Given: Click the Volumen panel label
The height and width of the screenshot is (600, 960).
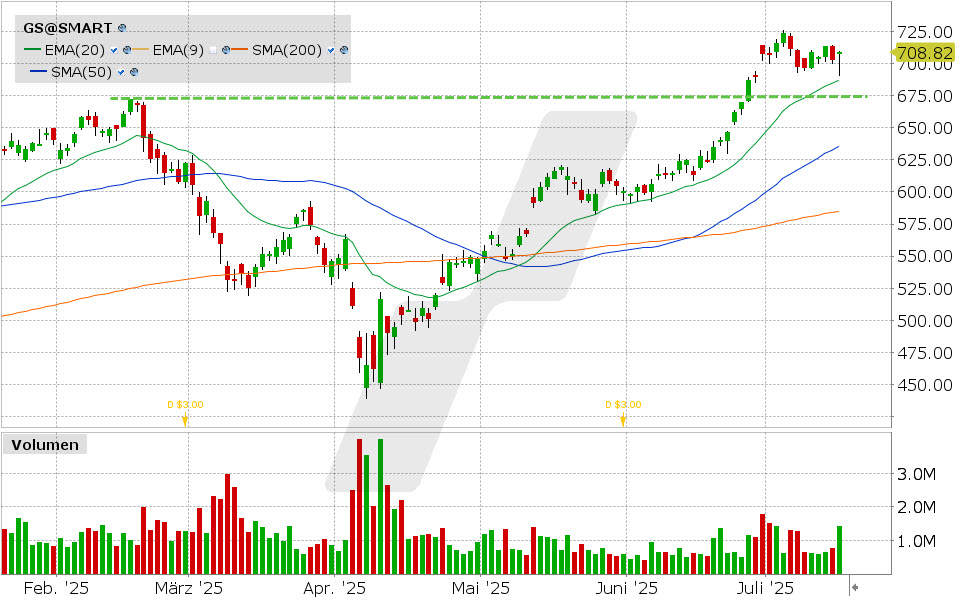Looking at the screenshot, I should 45,445.
